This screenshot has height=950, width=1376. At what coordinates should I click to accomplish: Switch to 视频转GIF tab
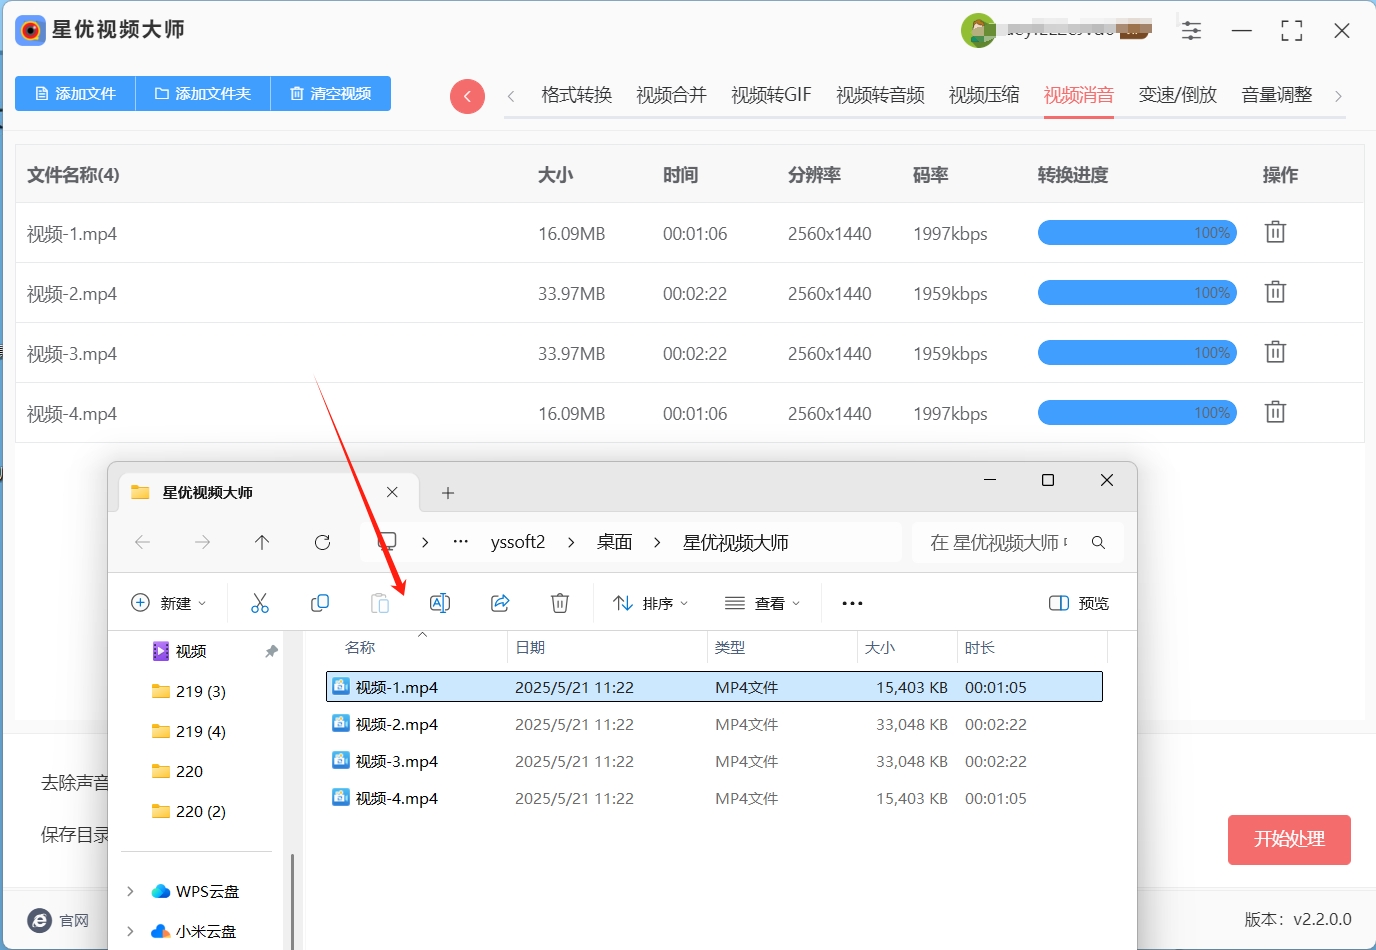(x=771, y=95)
